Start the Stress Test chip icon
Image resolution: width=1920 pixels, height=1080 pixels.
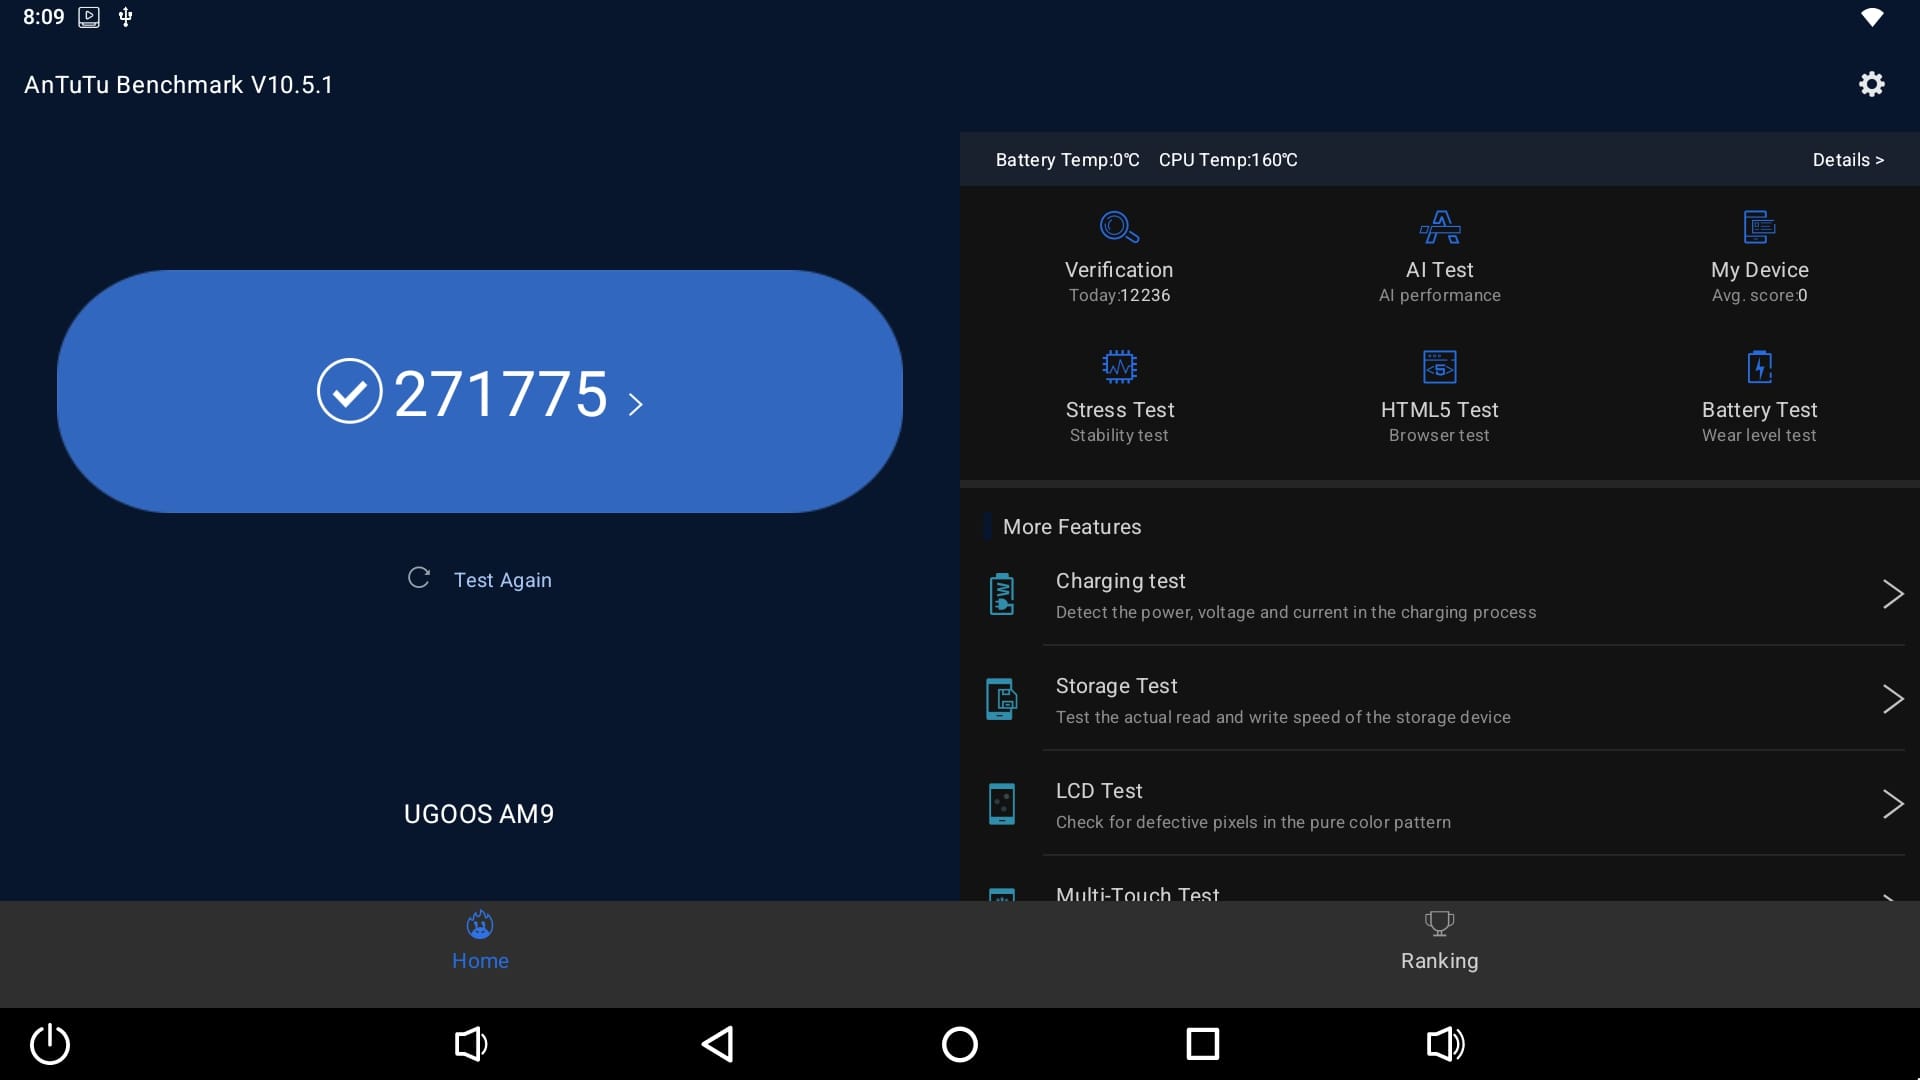tap(1119, 367)
